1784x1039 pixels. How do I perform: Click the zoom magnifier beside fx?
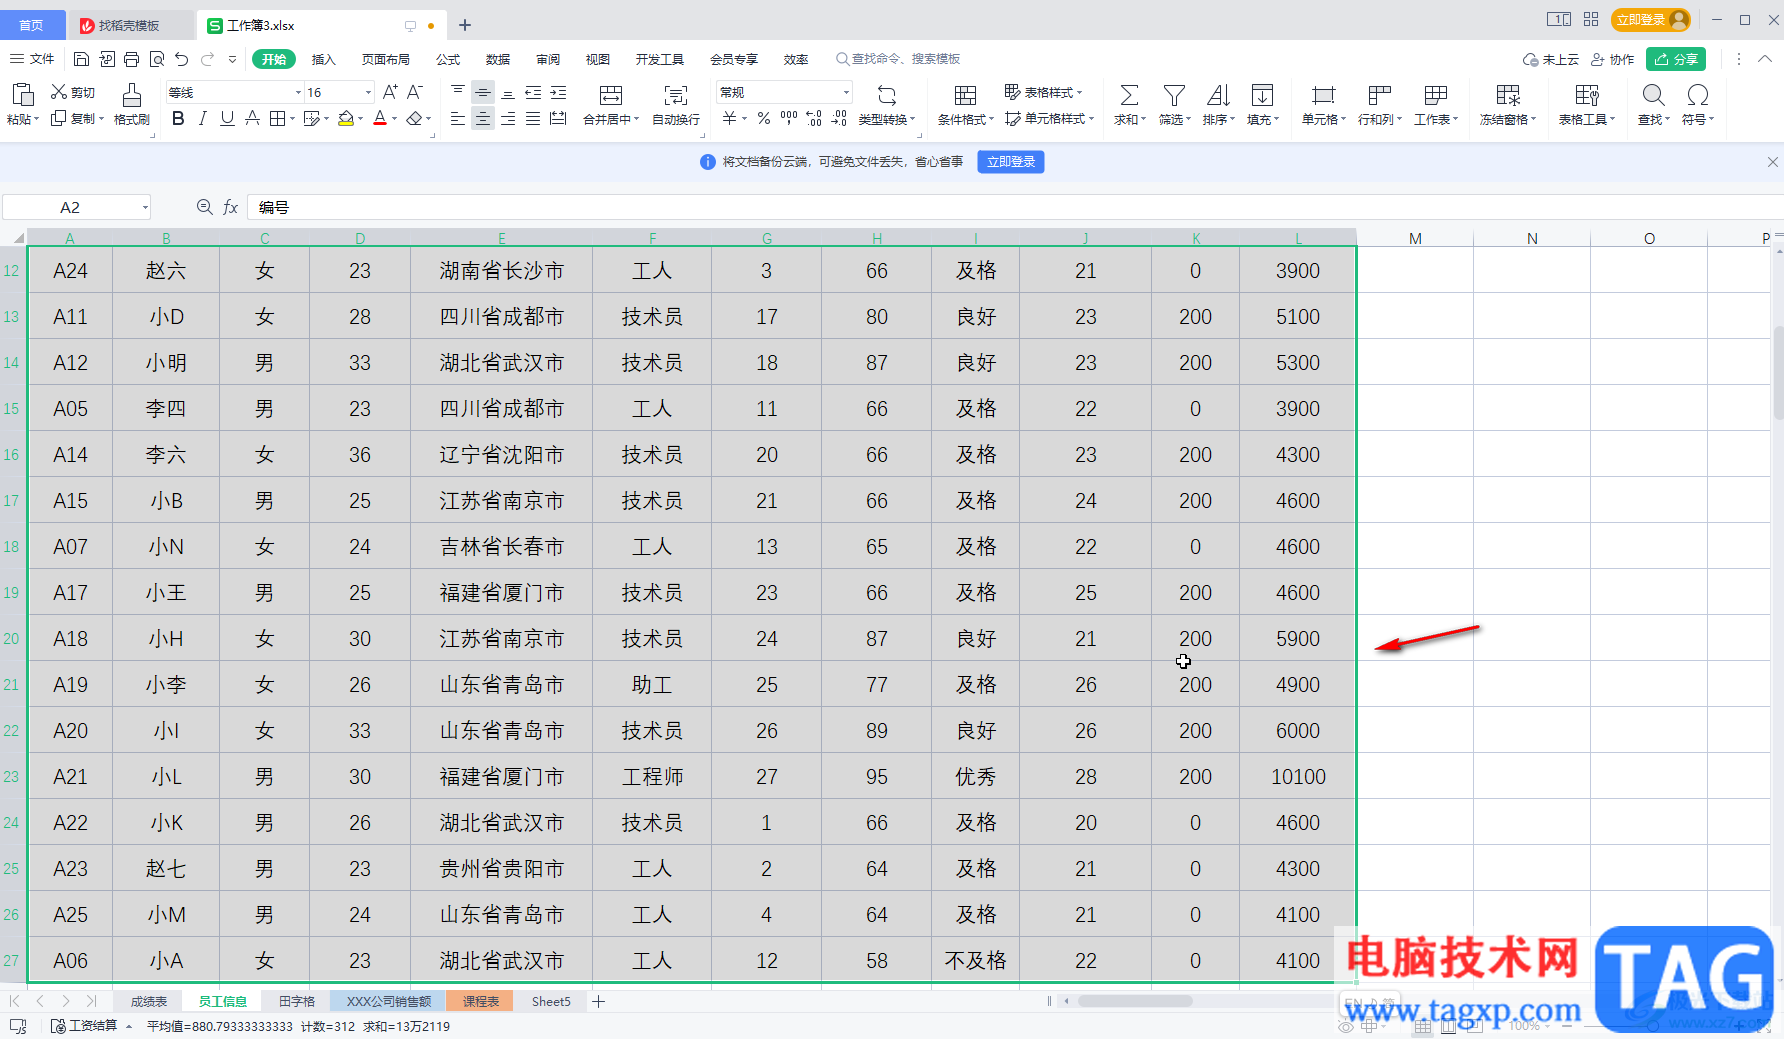click(204, 207)
